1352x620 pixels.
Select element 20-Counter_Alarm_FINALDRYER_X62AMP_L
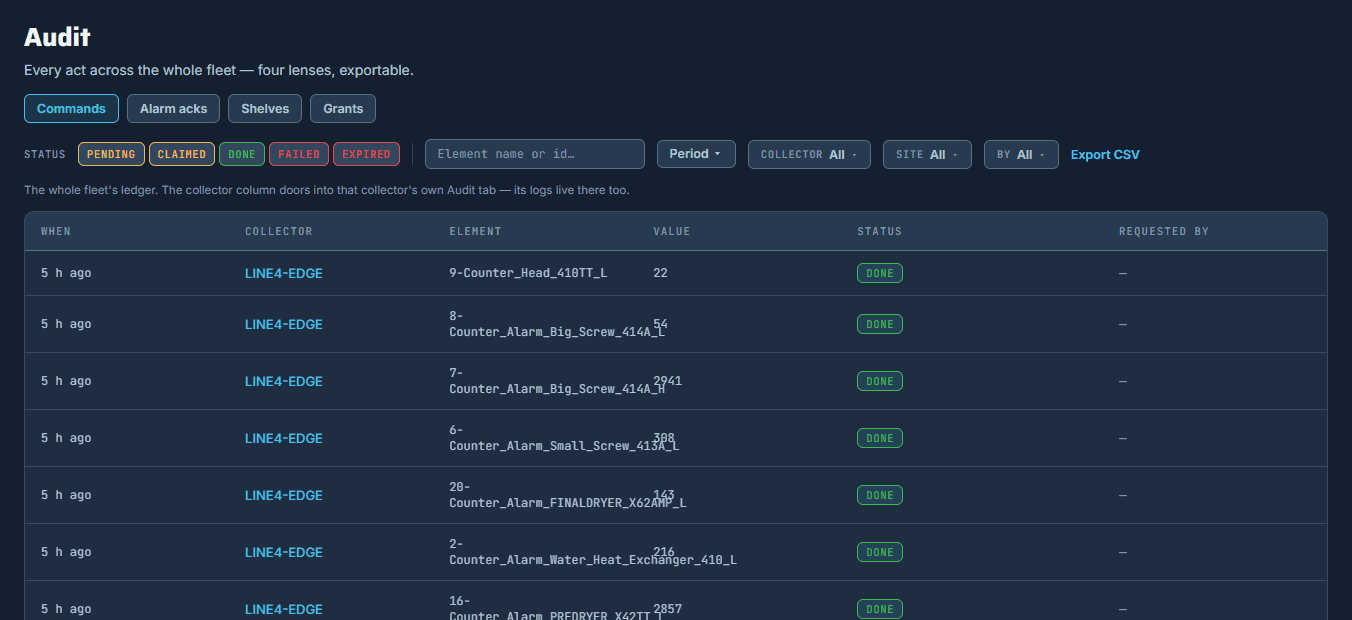coord(568,495)
